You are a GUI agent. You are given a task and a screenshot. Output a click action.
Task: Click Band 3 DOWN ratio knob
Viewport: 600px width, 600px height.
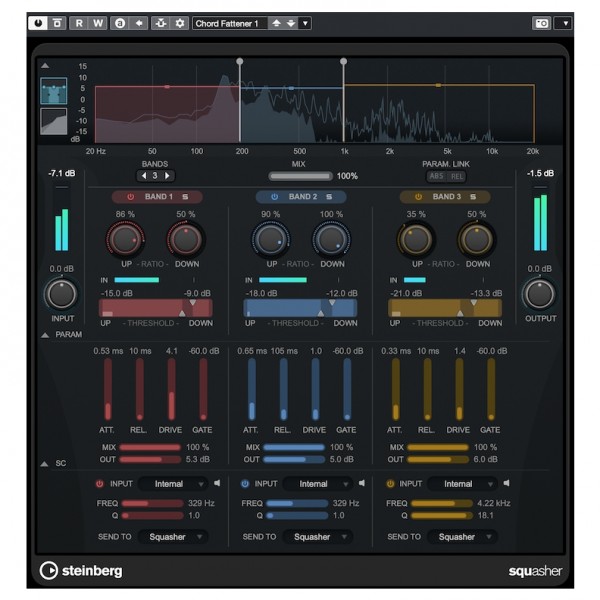point(476,239)
